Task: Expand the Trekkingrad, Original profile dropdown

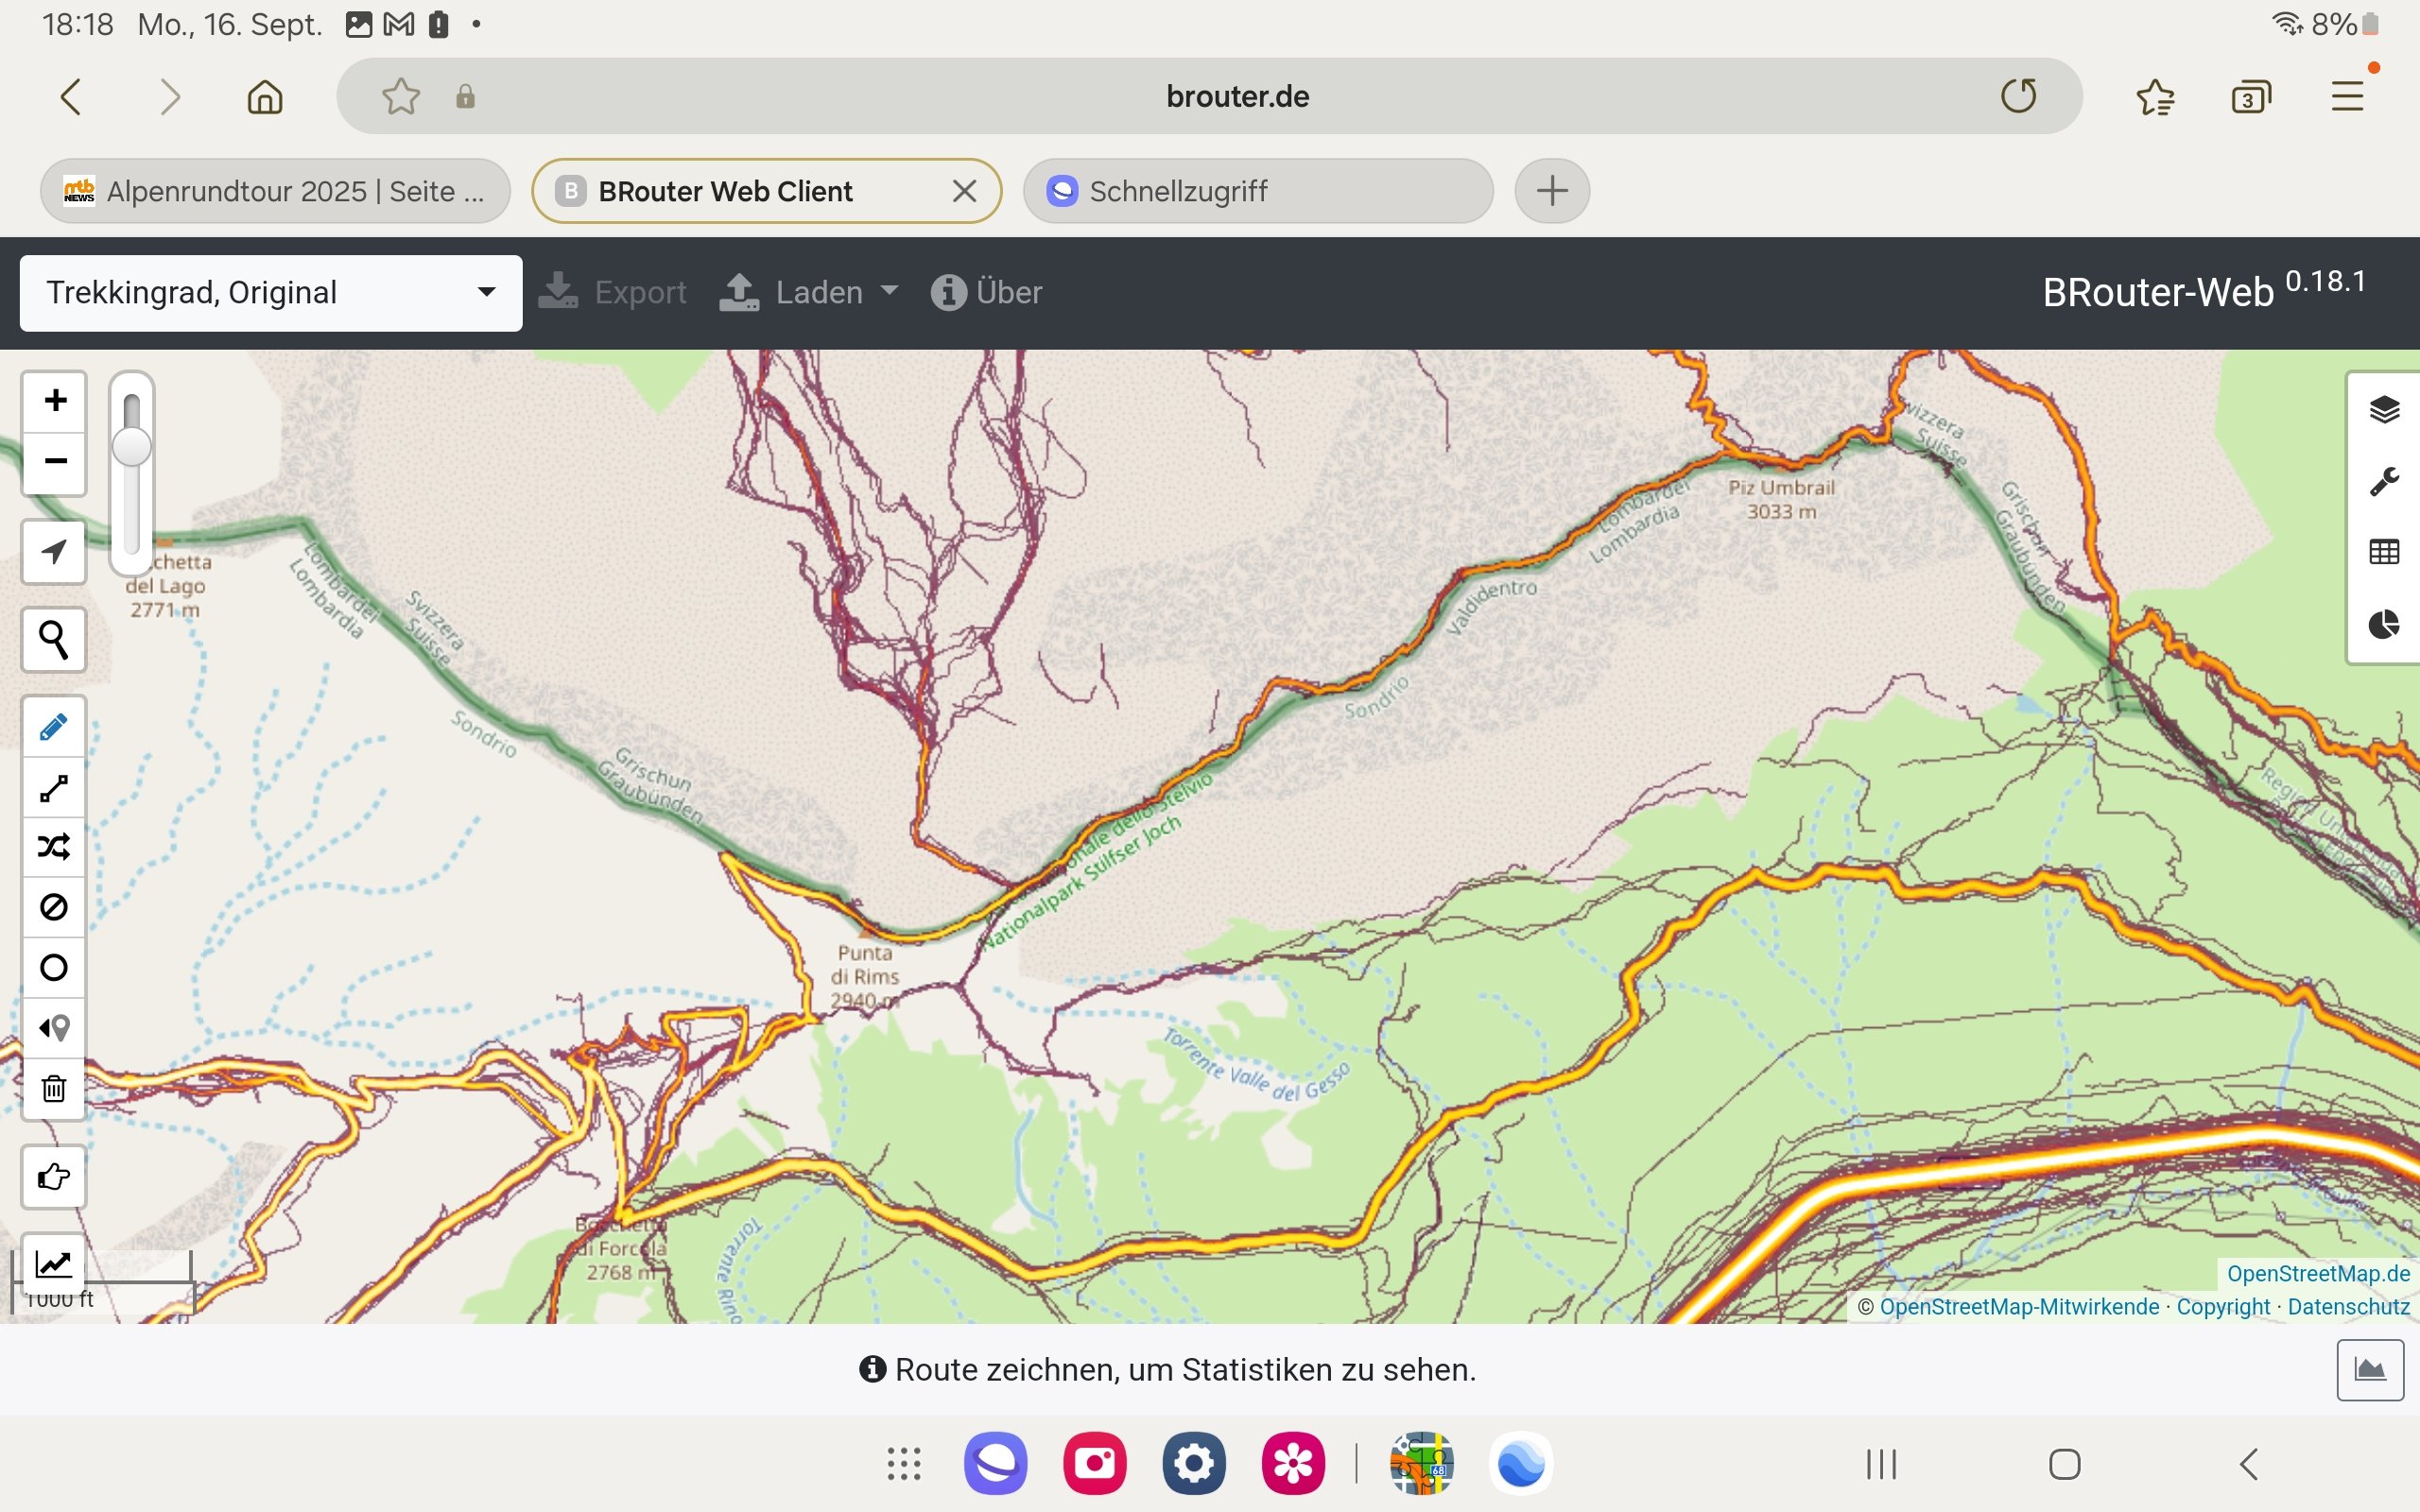Action: click(x=271, y=293)
